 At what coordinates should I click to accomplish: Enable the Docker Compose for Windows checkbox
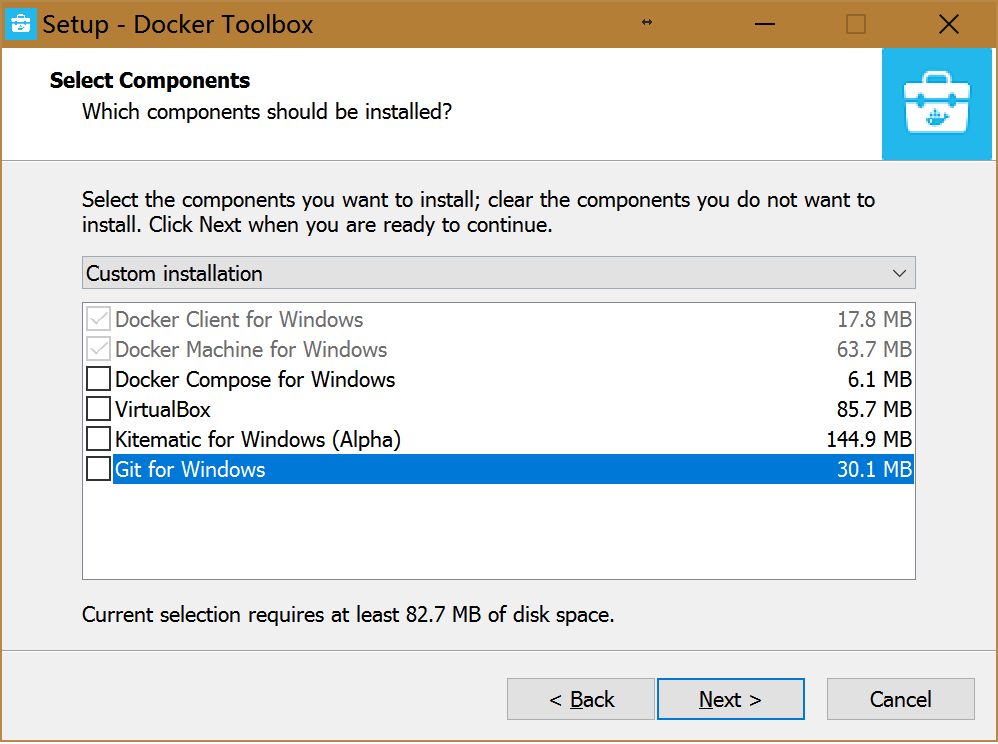[98, 380]
